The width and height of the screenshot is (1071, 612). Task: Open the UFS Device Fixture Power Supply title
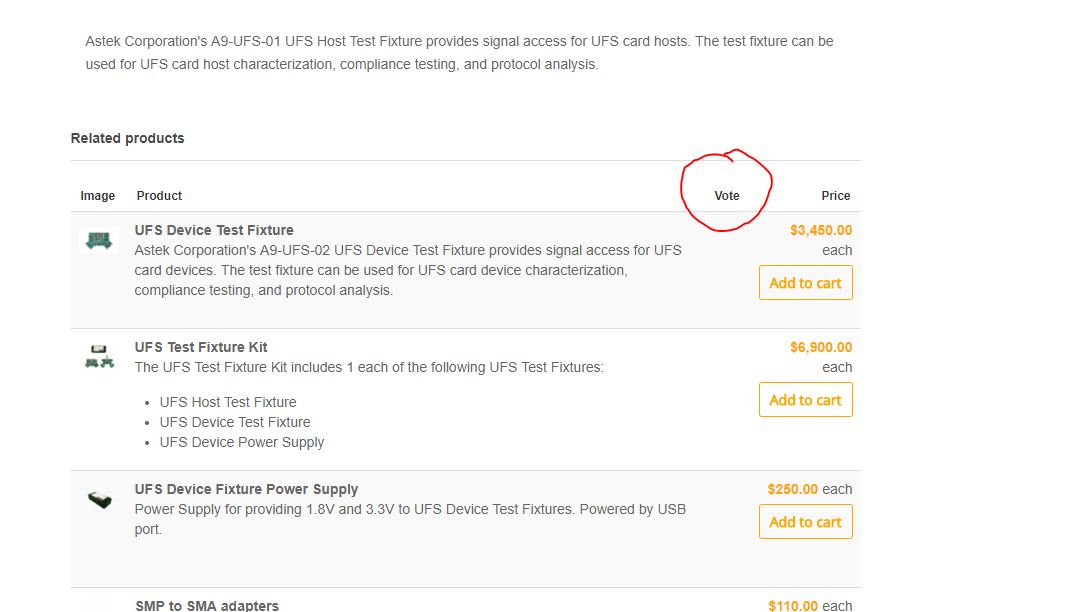[246, 489]
